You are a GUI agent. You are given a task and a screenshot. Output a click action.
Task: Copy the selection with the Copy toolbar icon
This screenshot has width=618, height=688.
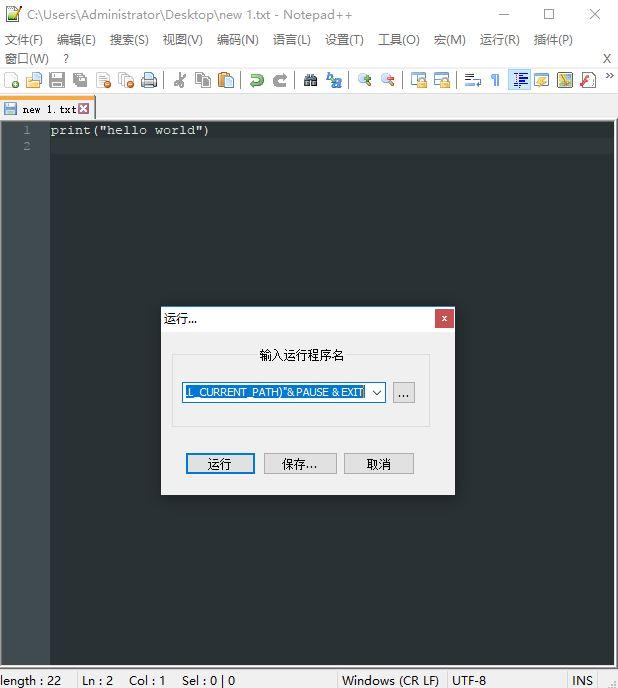pos(202,80)
